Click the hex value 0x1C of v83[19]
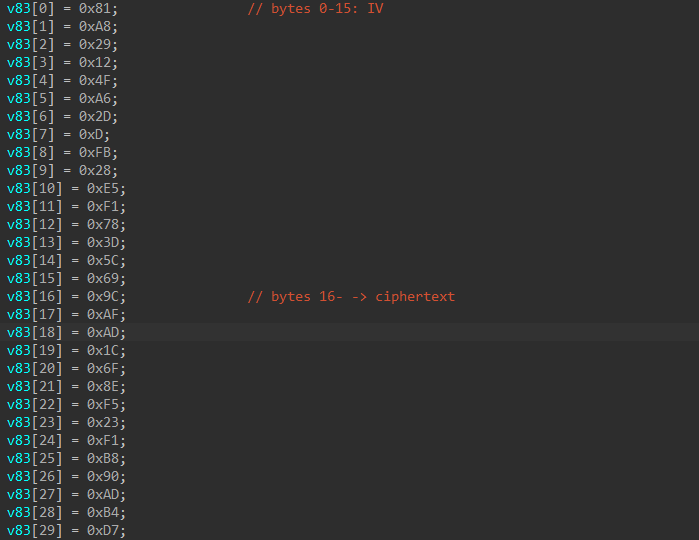 106,351
